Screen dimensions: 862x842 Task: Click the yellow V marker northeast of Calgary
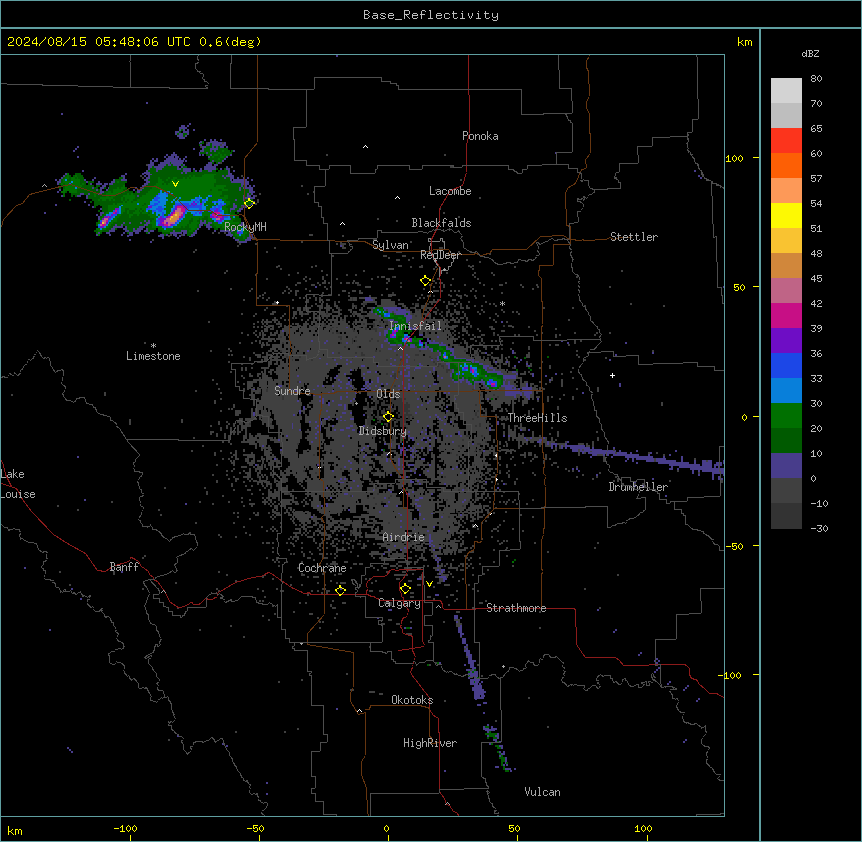(x=429, y=584)
